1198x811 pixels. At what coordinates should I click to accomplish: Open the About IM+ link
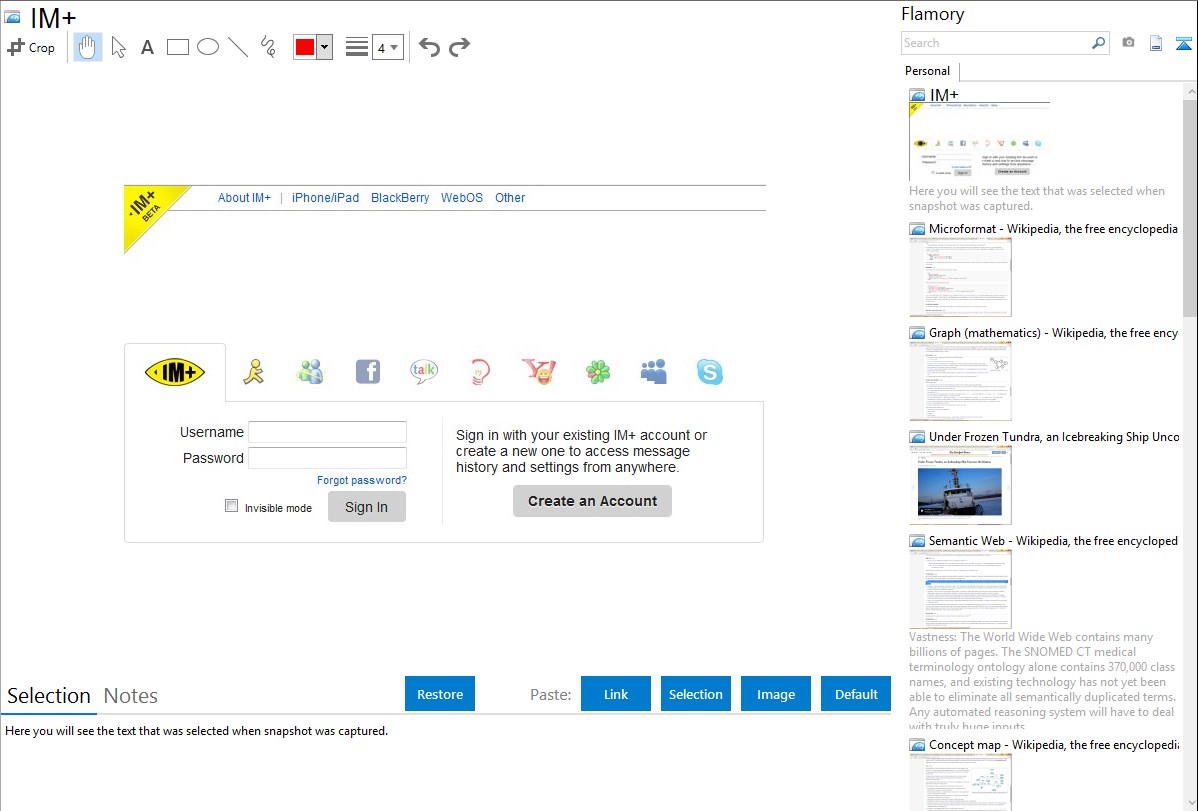244,198
